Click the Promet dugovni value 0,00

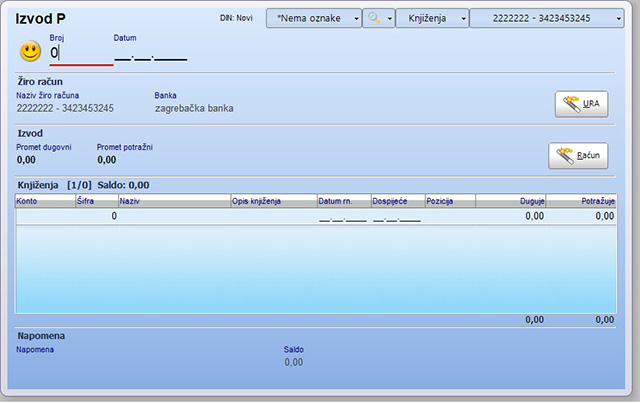click(x=26, y=160)
